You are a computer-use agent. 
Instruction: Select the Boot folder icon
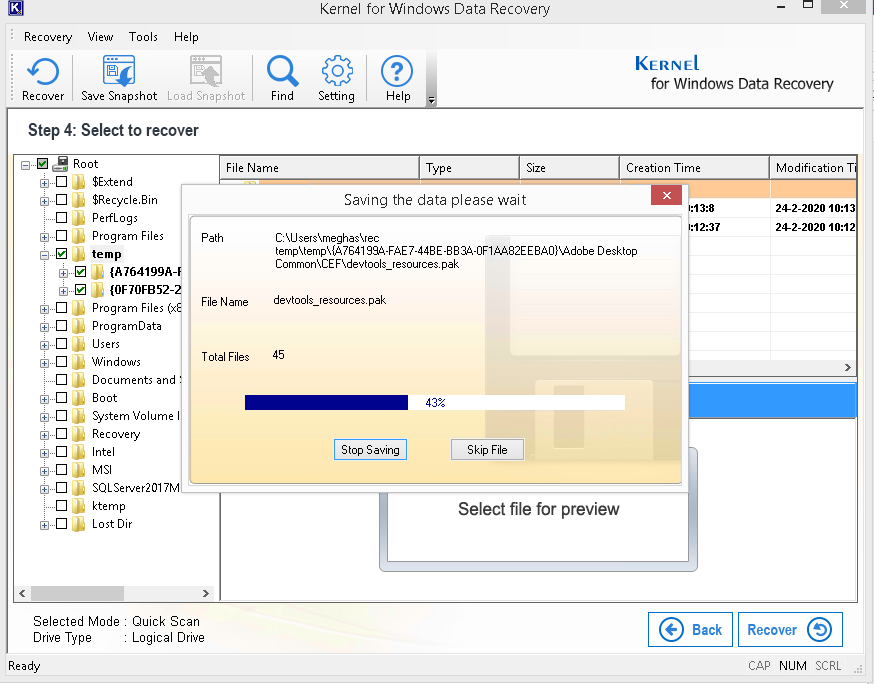click(x=79, y=397)
